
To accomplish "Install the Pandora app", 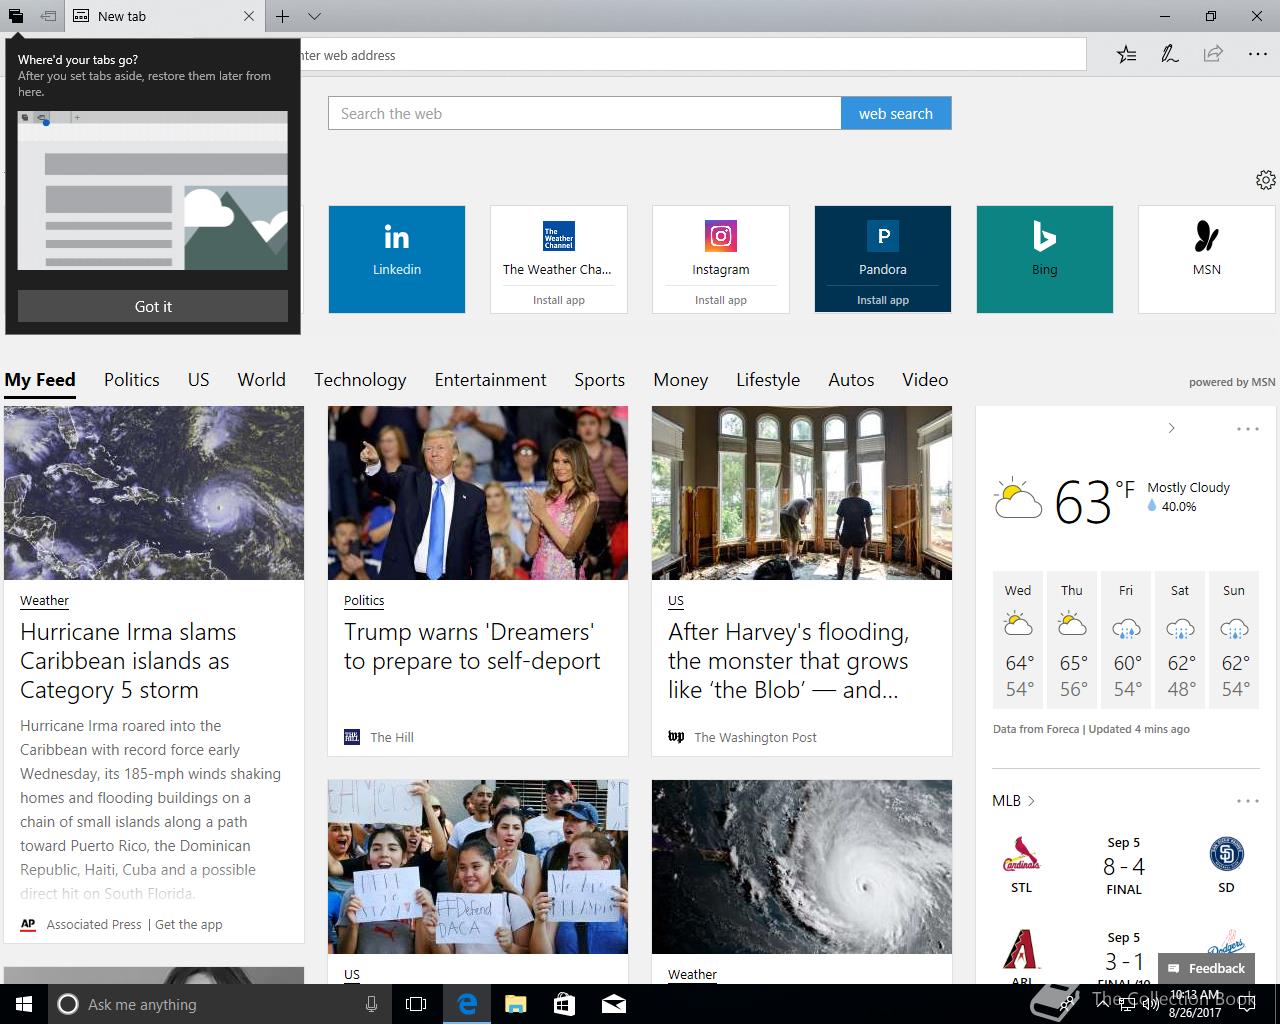I will pyautogui.click(x=882, y=300).
